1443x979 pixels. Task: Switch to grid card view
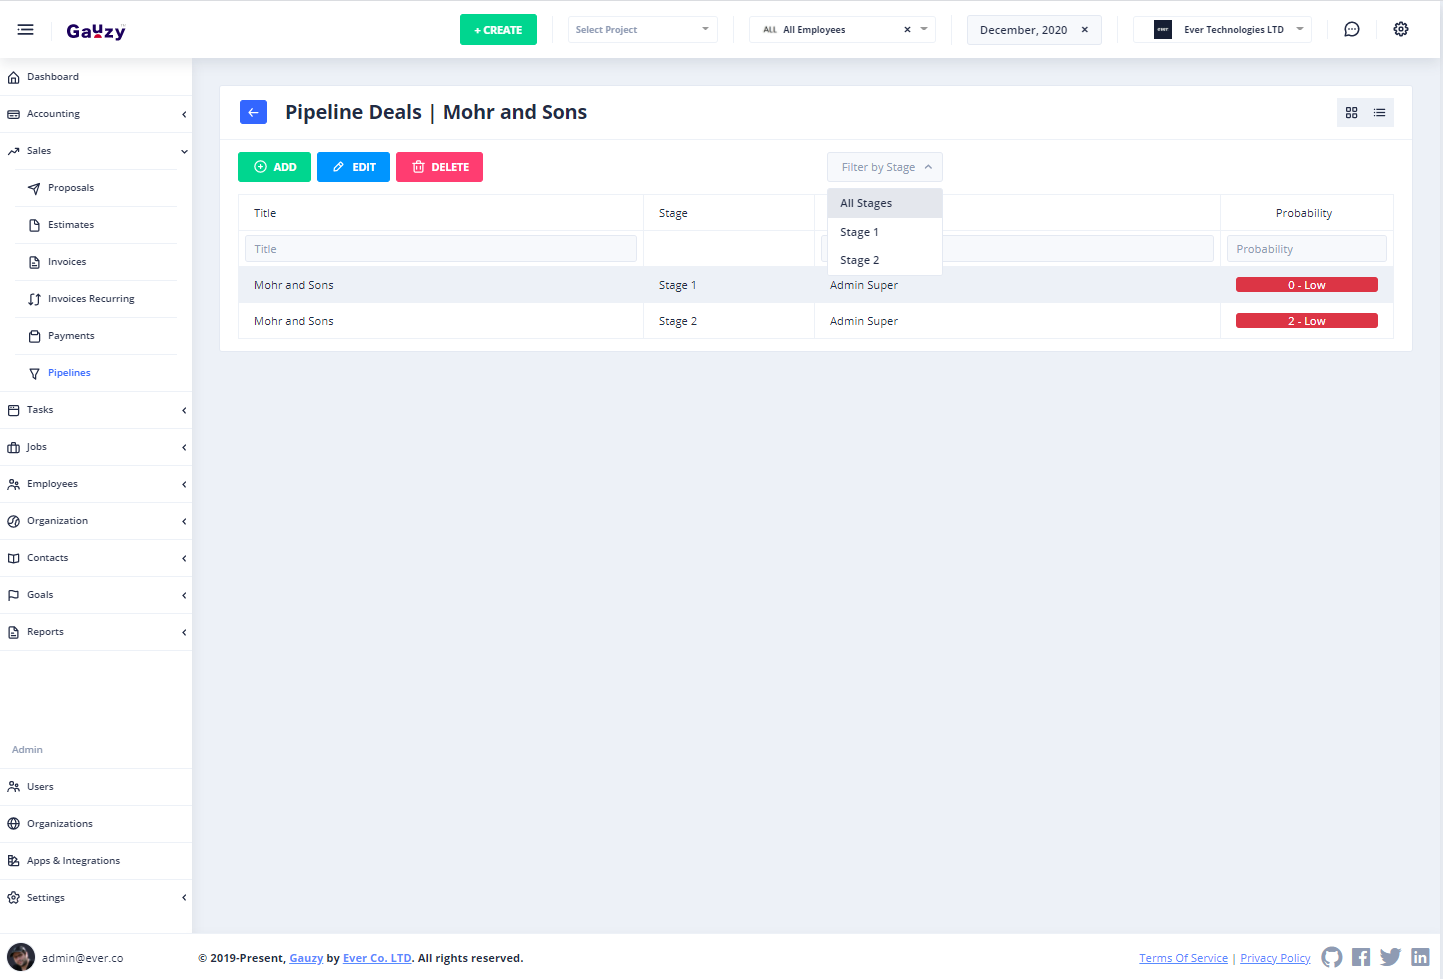(x=1351, y=113)
